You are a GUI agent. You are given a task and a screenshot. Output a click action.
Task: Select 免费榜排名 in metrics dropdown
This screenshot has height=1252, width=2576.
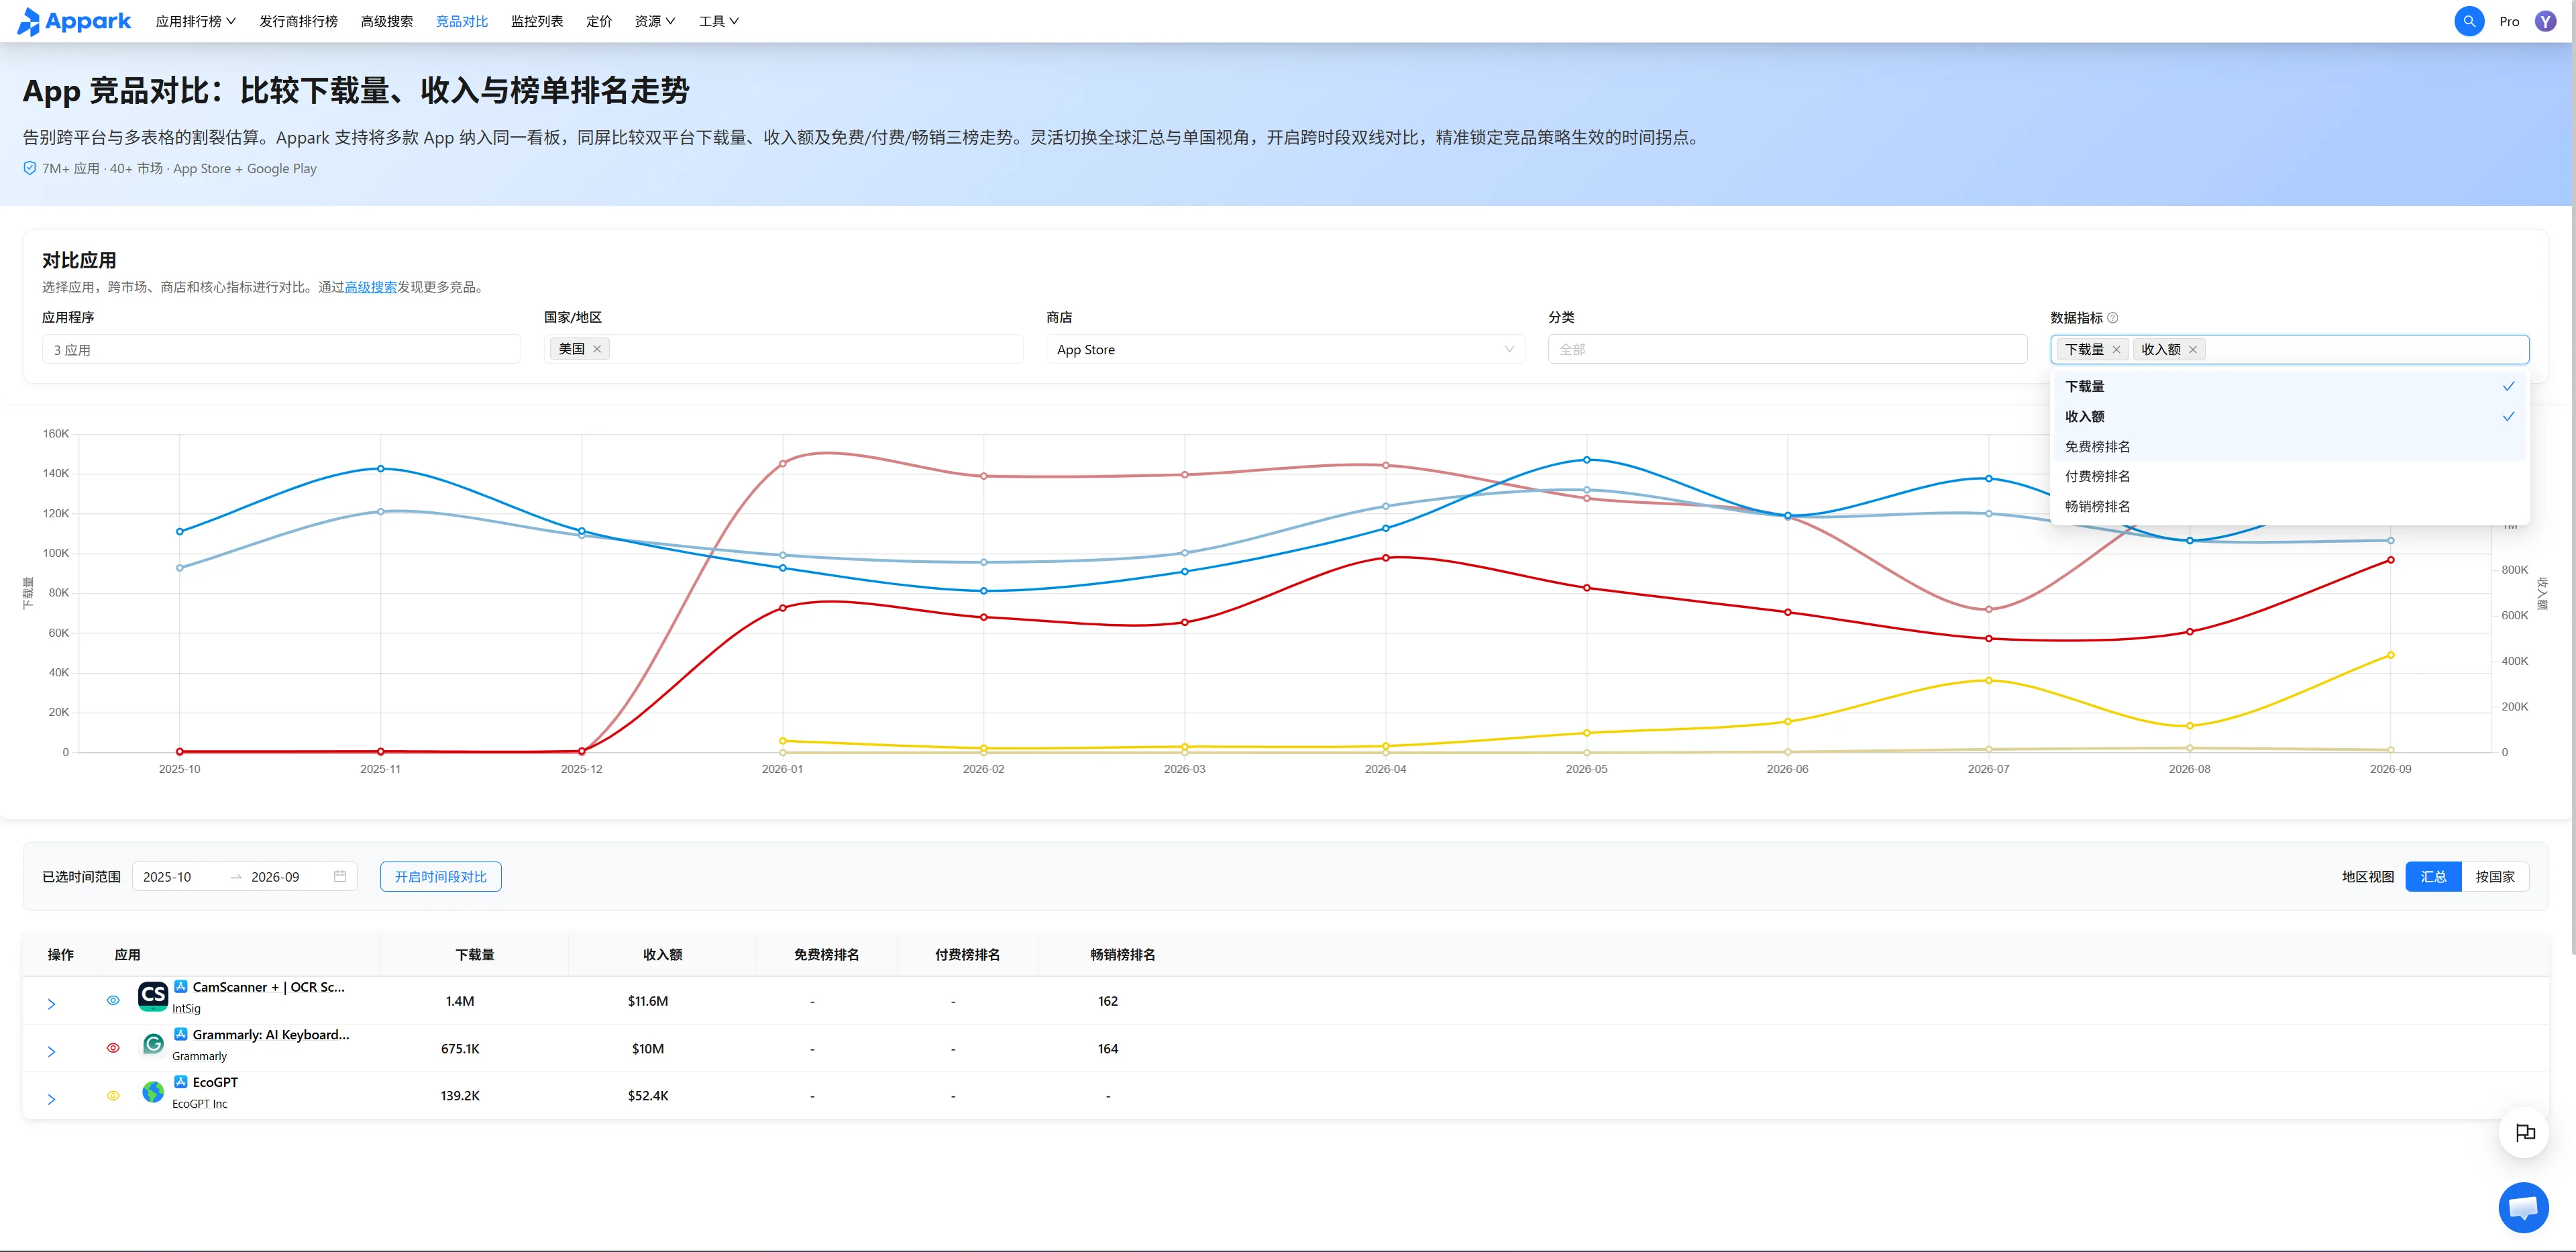[x=2289, y=446]
